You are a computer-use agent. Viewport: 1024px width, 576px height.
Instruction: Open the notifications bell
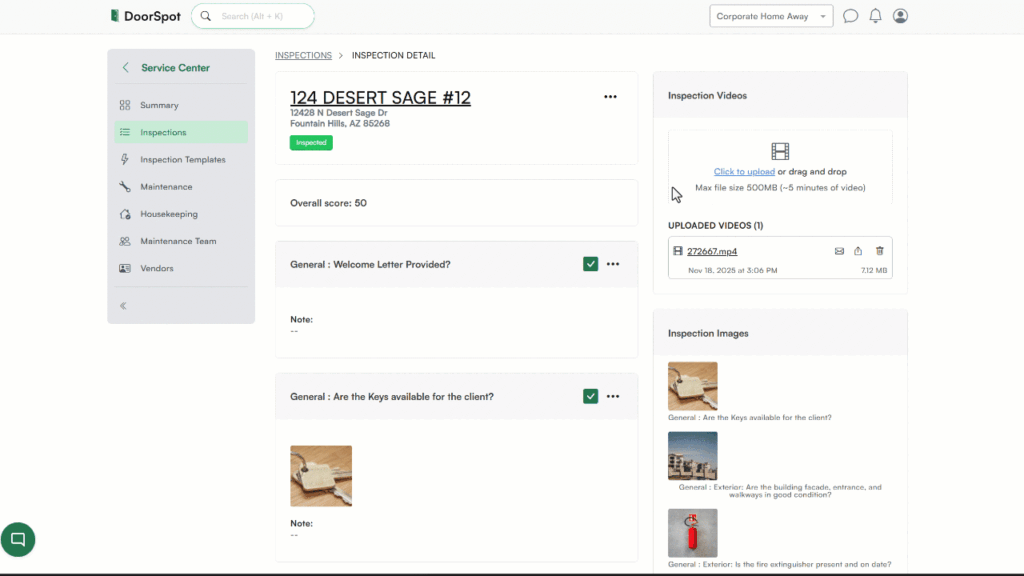pyautogui.click(x=876, y=16)
